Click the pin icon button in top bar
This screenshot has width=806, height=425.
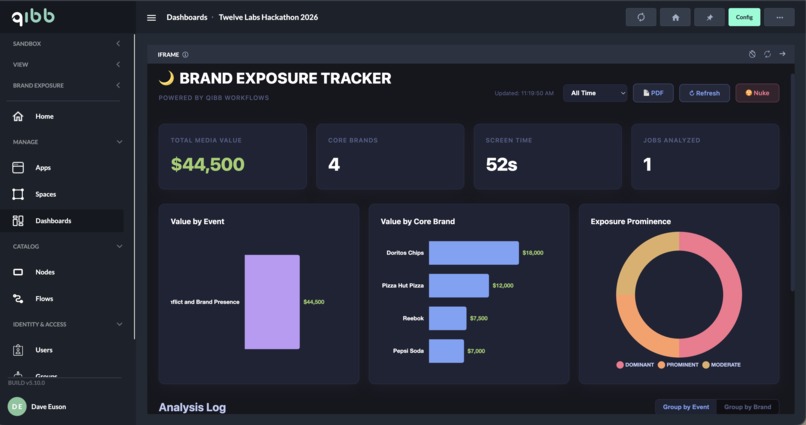[x=709, y=17]
